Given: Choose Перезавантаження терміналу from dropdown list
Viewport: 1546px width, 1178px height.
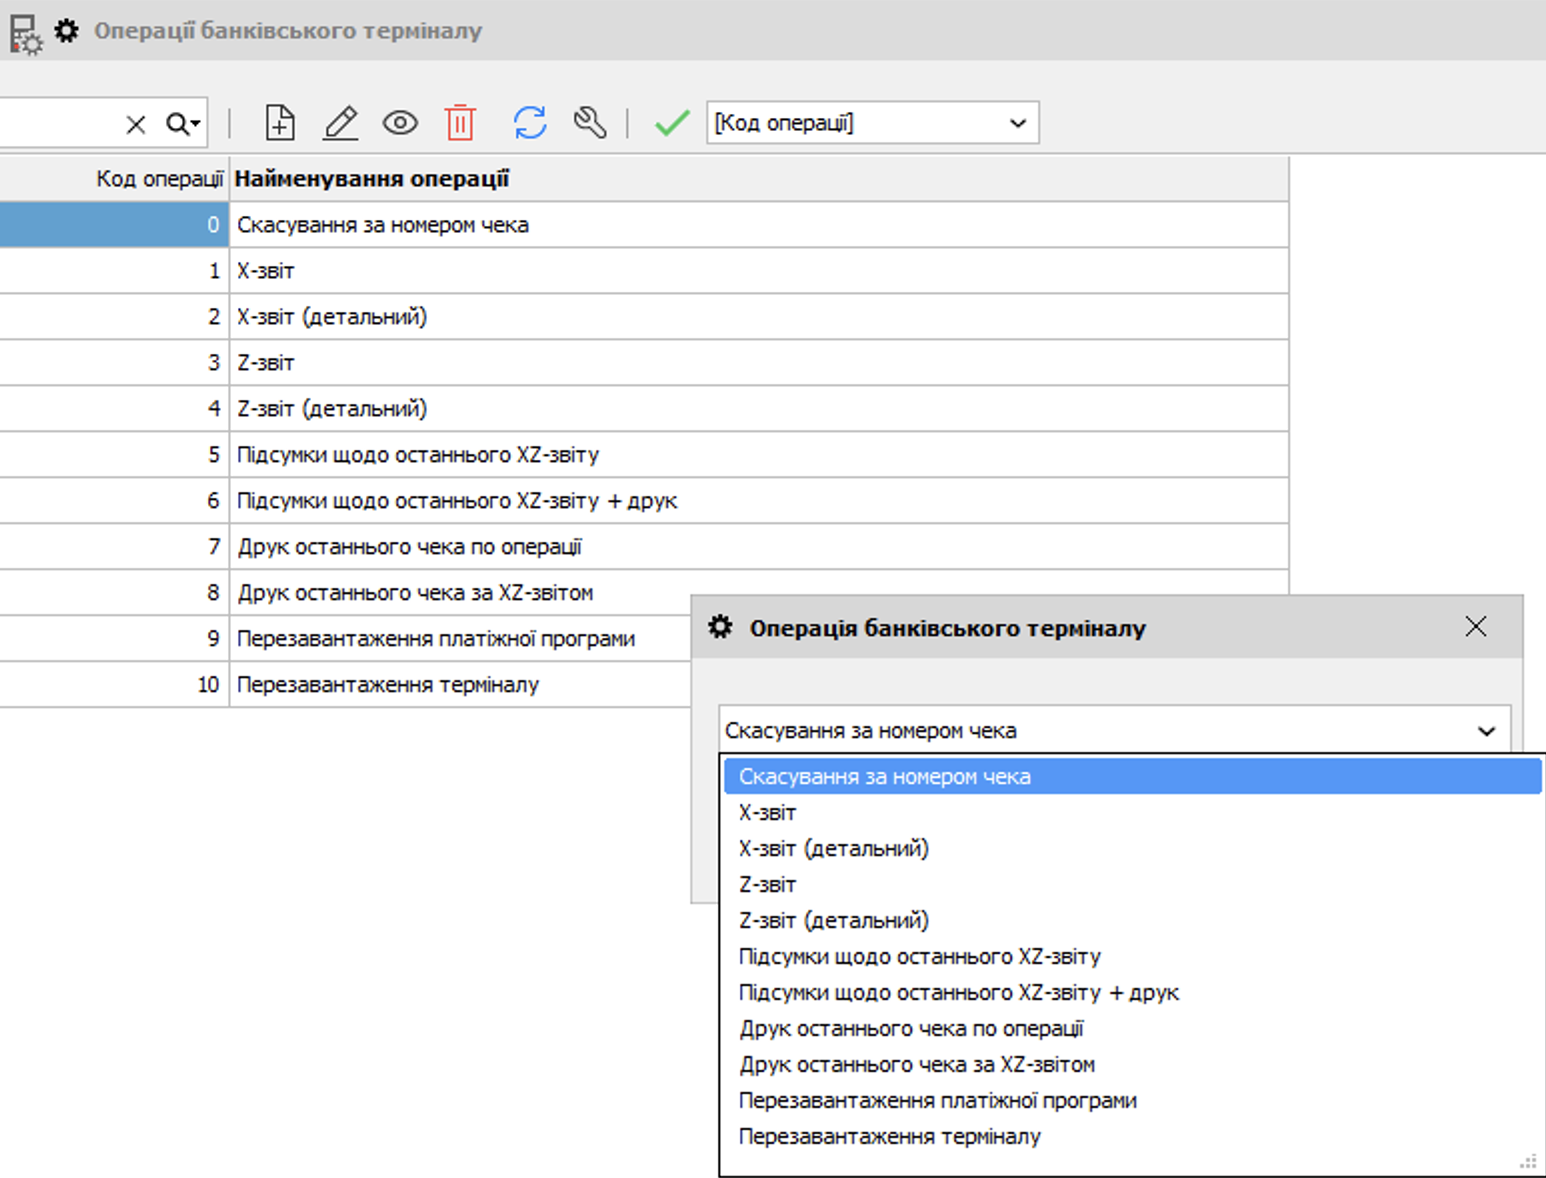Looking at the screenshot, I should (x=889, y=1137).
